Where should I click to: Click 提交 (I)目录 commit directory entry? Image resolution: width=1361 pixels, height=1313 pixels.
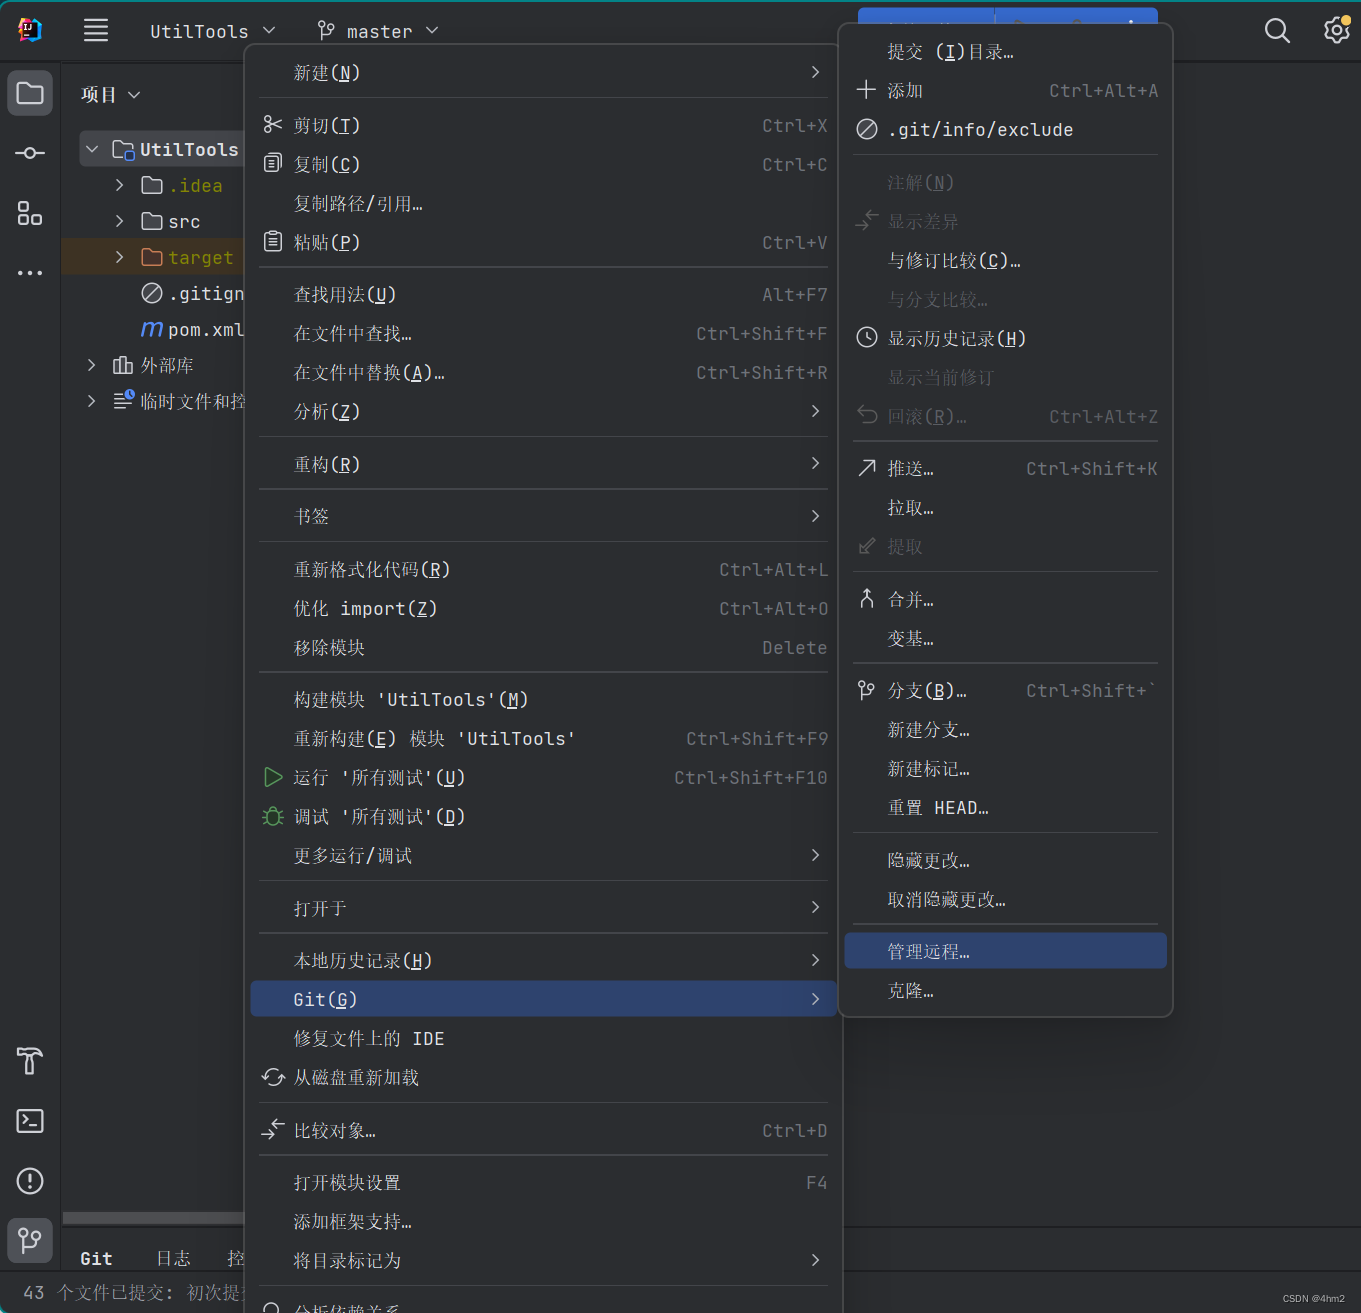(x=1005, y=51)
